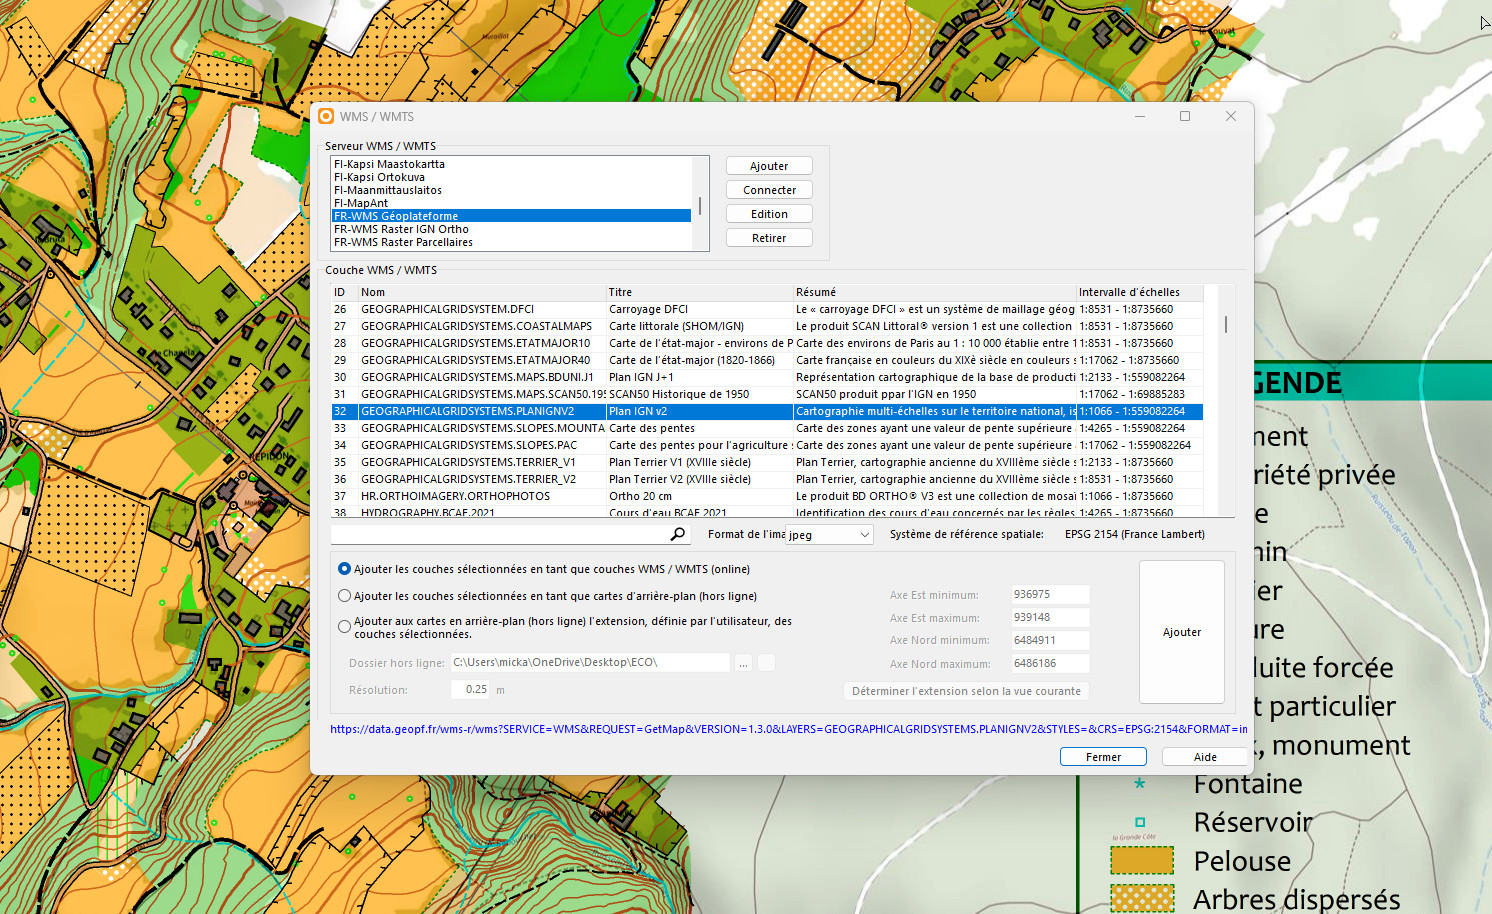Select server FI-MapAnt
Screen dimensions: 1492x914
point(511,203)
